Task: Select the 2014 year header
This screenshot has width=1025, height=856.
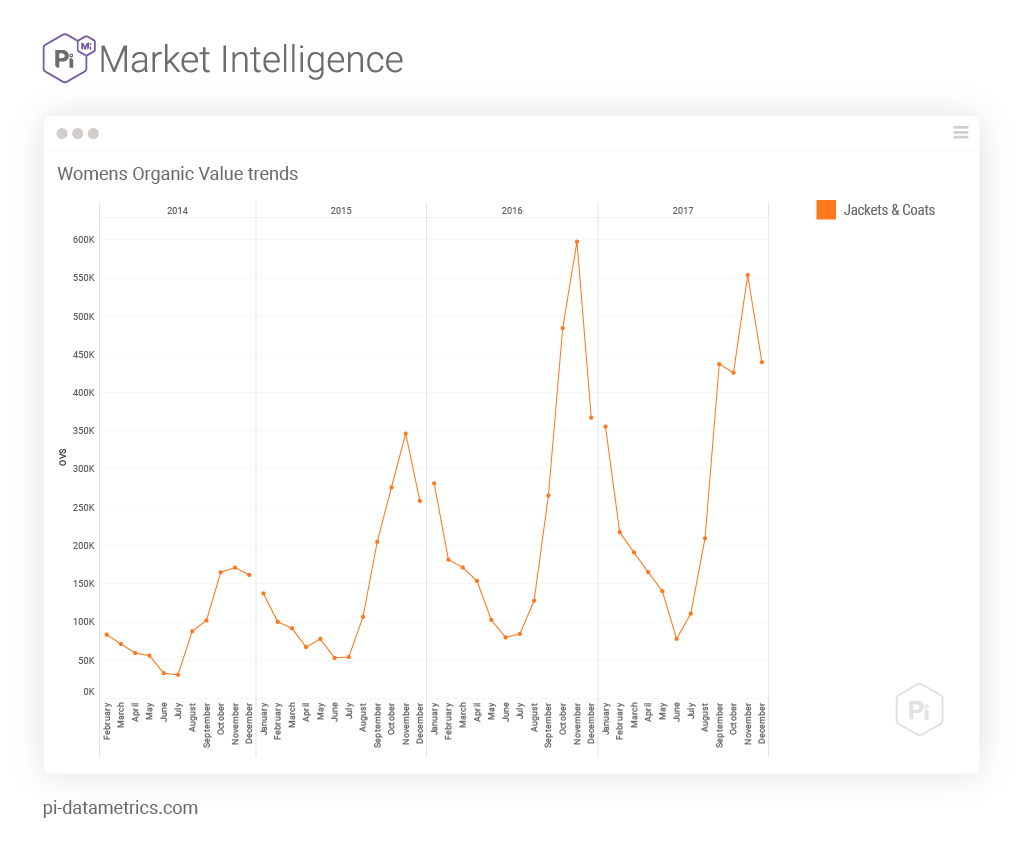Action: point(177,211)
